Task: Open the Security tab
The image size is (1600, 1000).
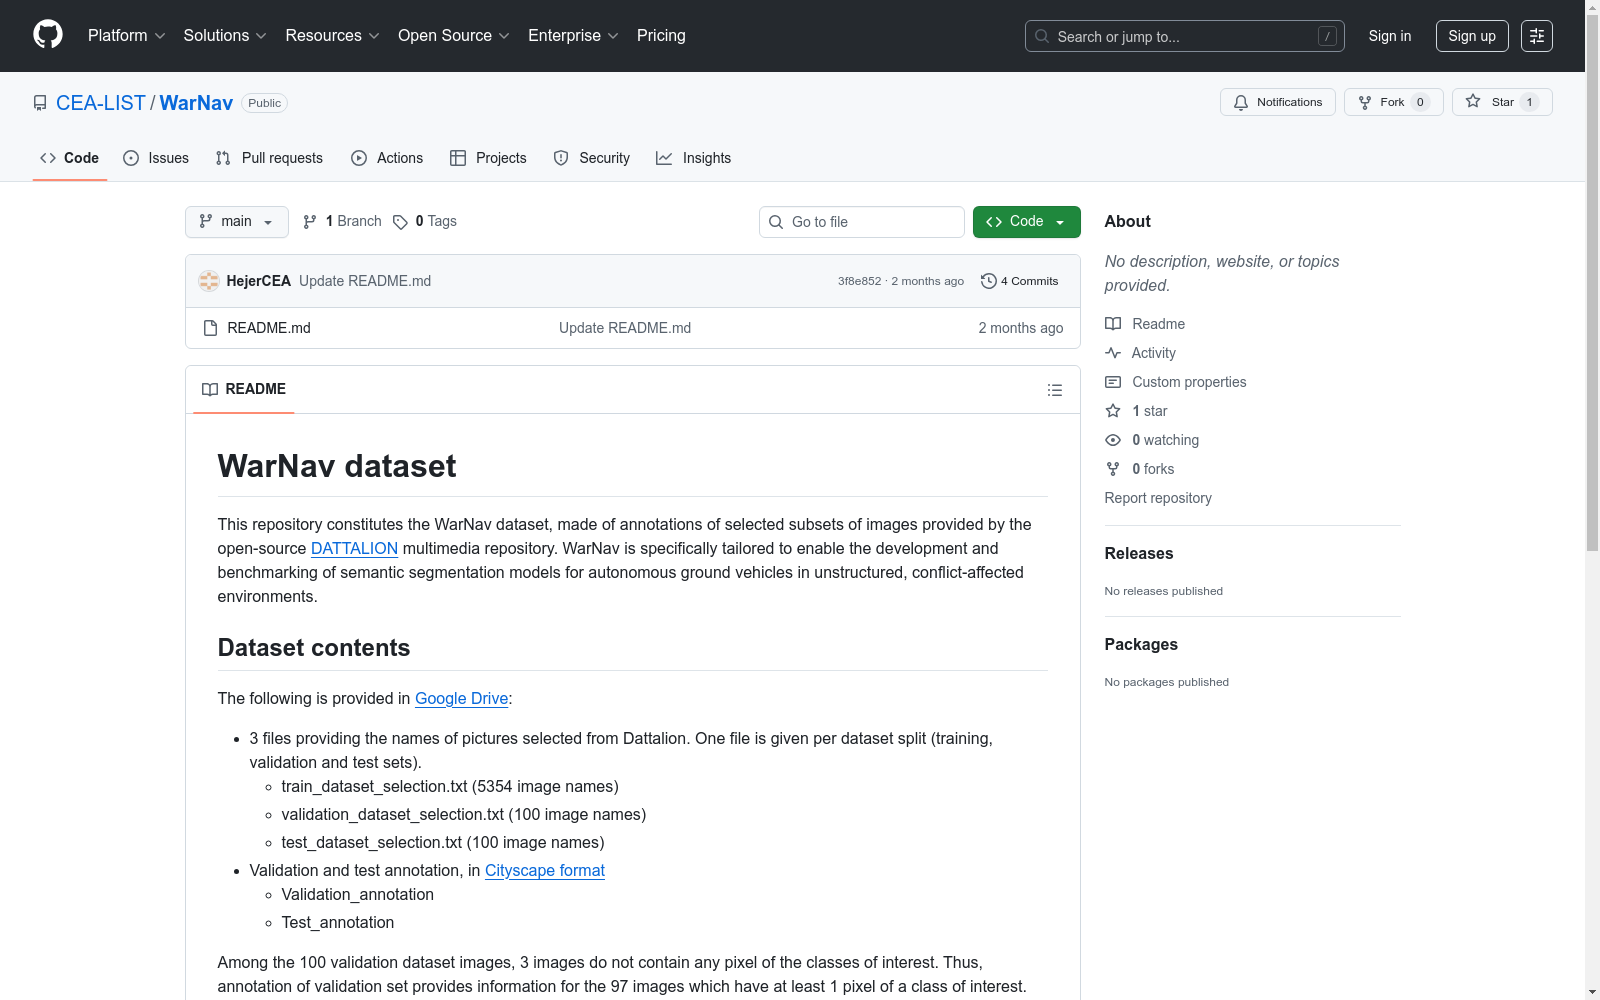Action: (x=592, y=158)
